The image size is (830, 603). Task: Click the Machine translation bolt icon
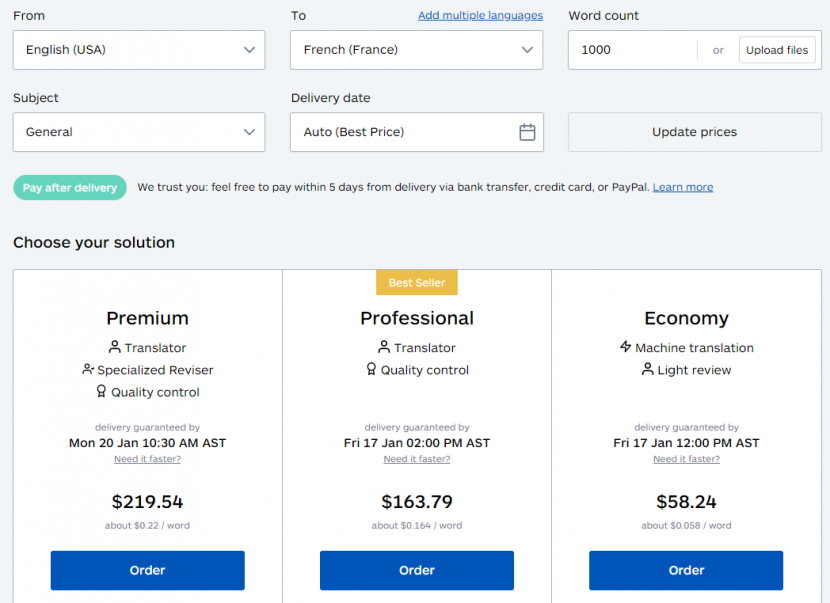coord(626,347)
